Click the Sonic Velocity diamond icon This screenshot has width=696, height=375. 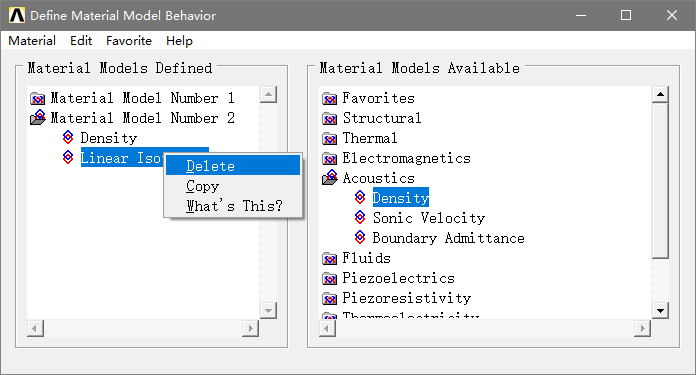[x=360, y=217]
